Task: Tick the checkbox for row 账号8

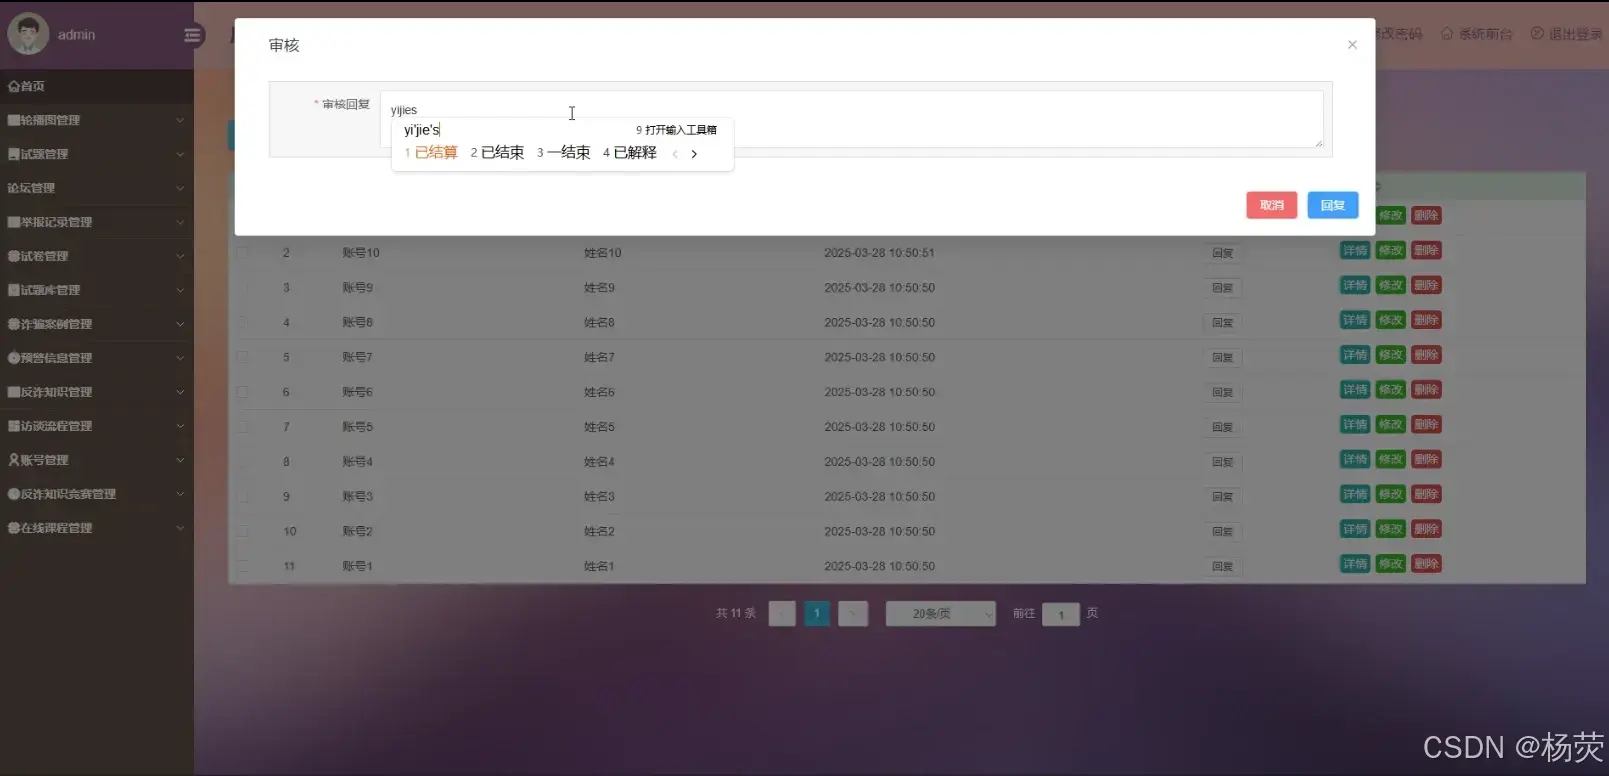Action: click(242, 323)
